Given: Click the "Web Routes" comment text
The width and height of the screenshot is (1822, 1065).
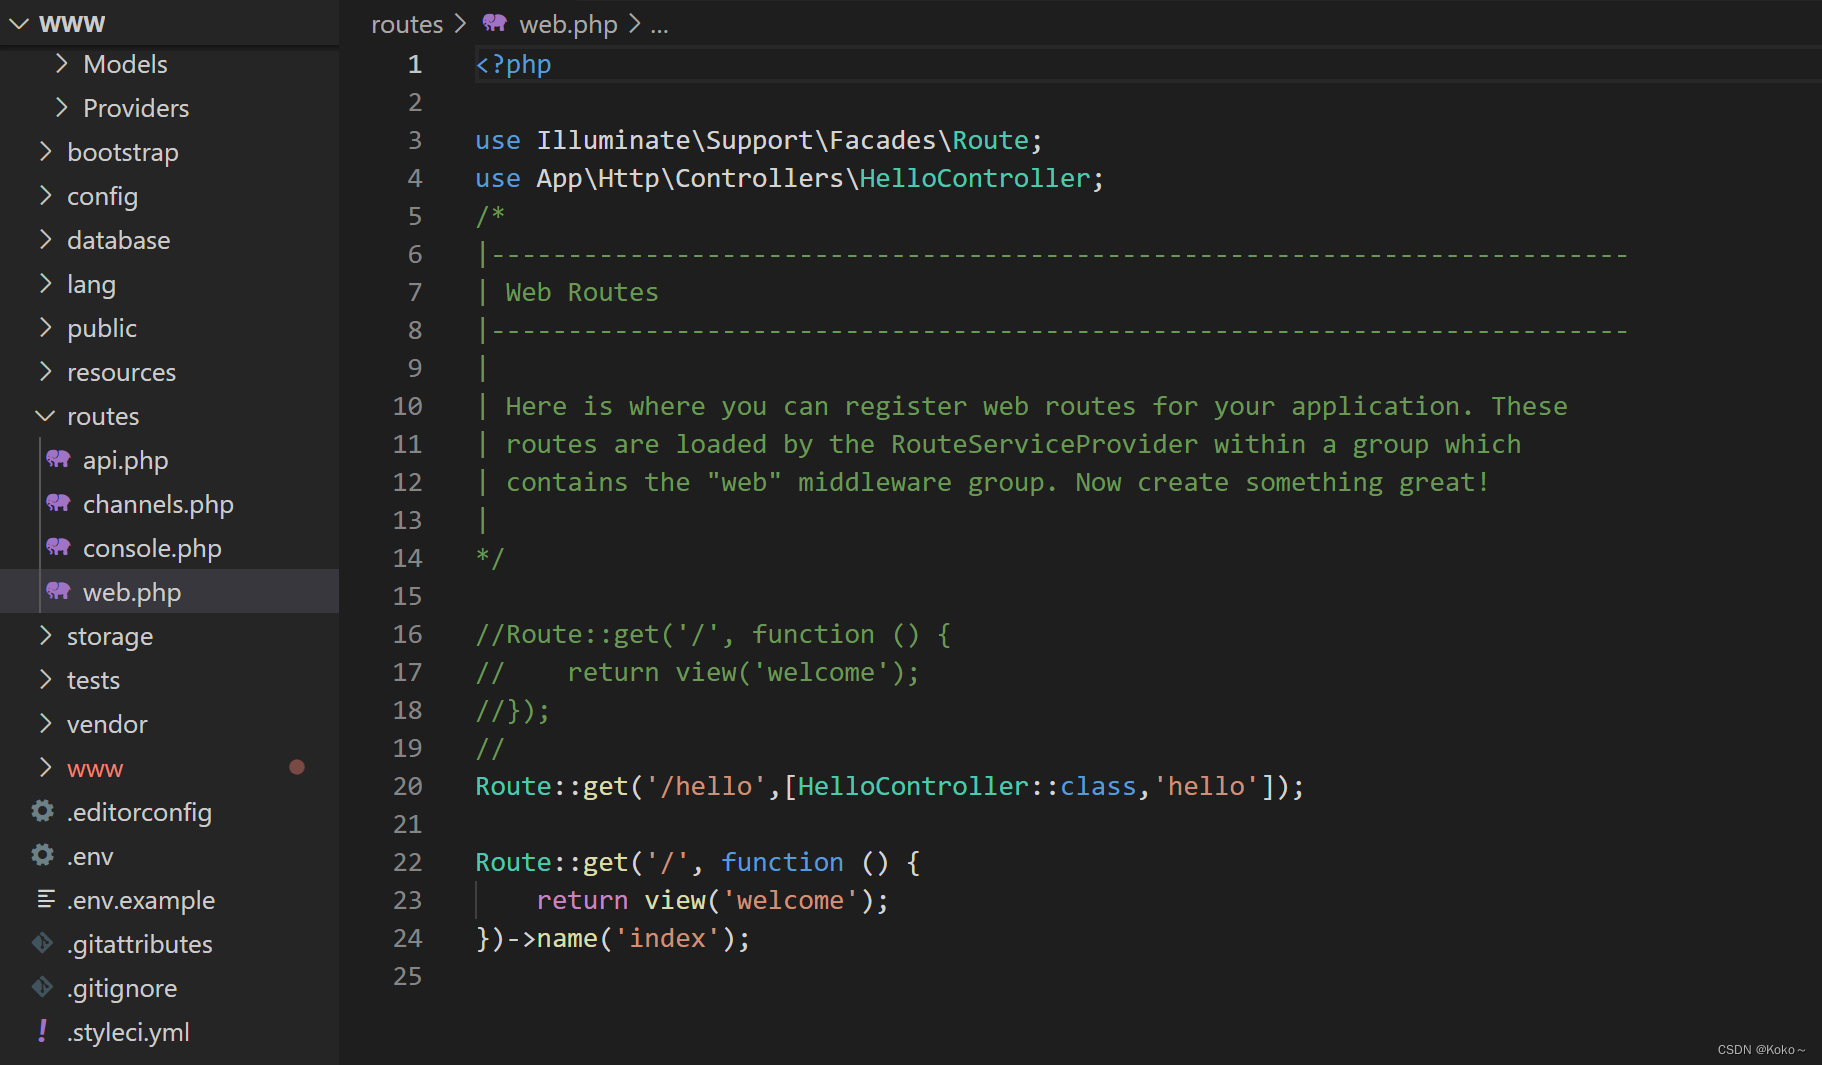Looking at the screenshot, I should [582, 292].
